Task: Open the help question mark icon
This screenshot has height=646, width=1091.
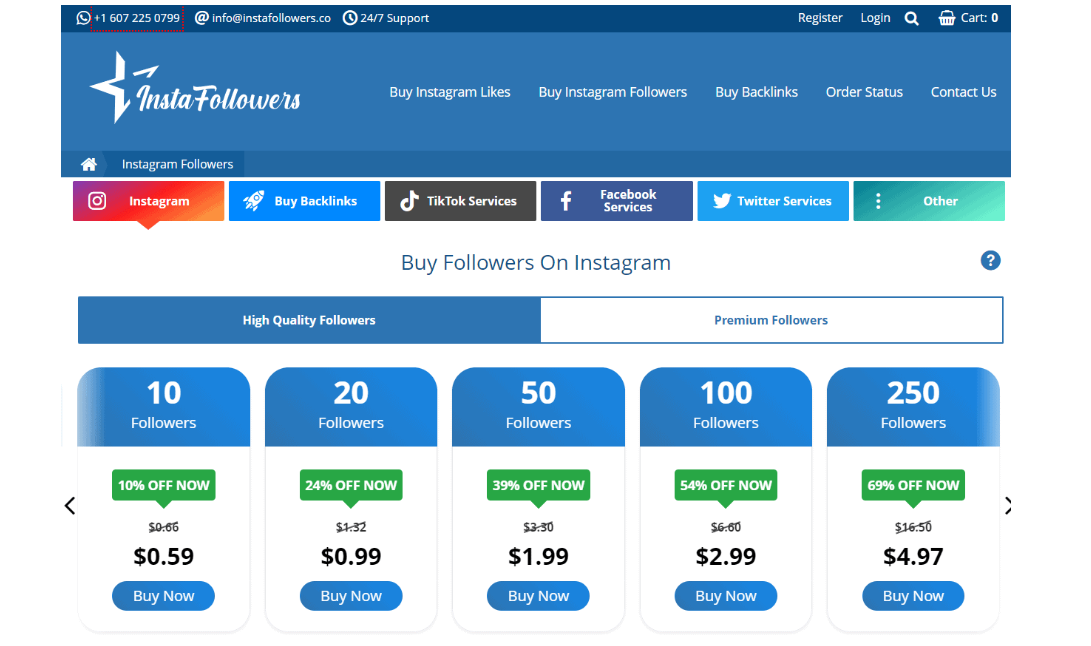Action: (991, 261)
